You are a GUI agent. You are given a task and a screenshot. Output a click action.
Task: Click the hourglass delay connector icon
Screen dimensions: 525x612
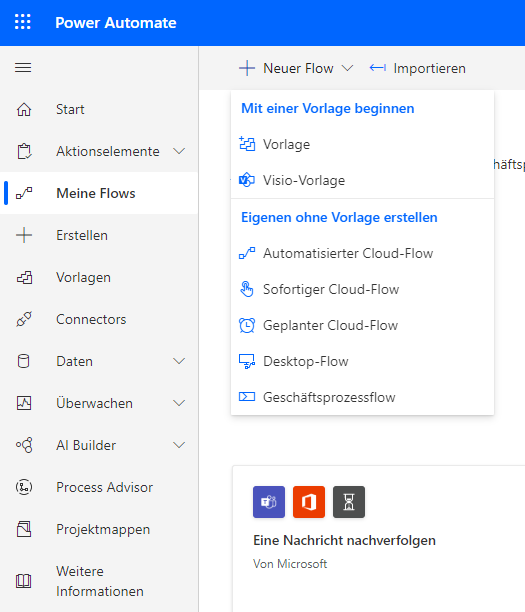[349, 502]
